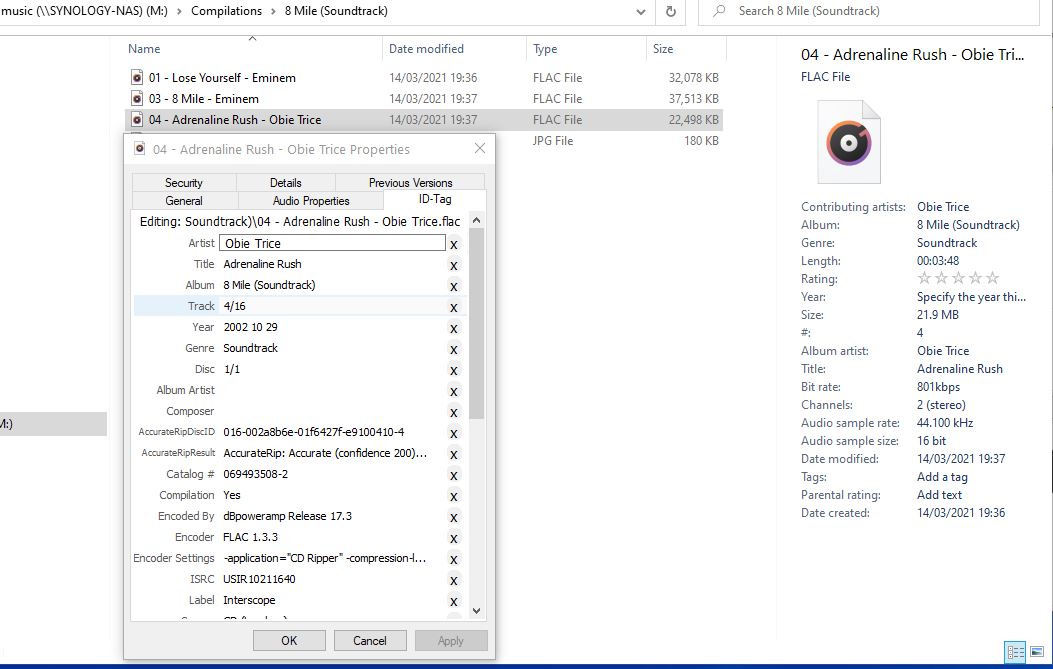Open the Previous Versions tab
Viewport: 1053px width, 669px height.
(410, 183)
